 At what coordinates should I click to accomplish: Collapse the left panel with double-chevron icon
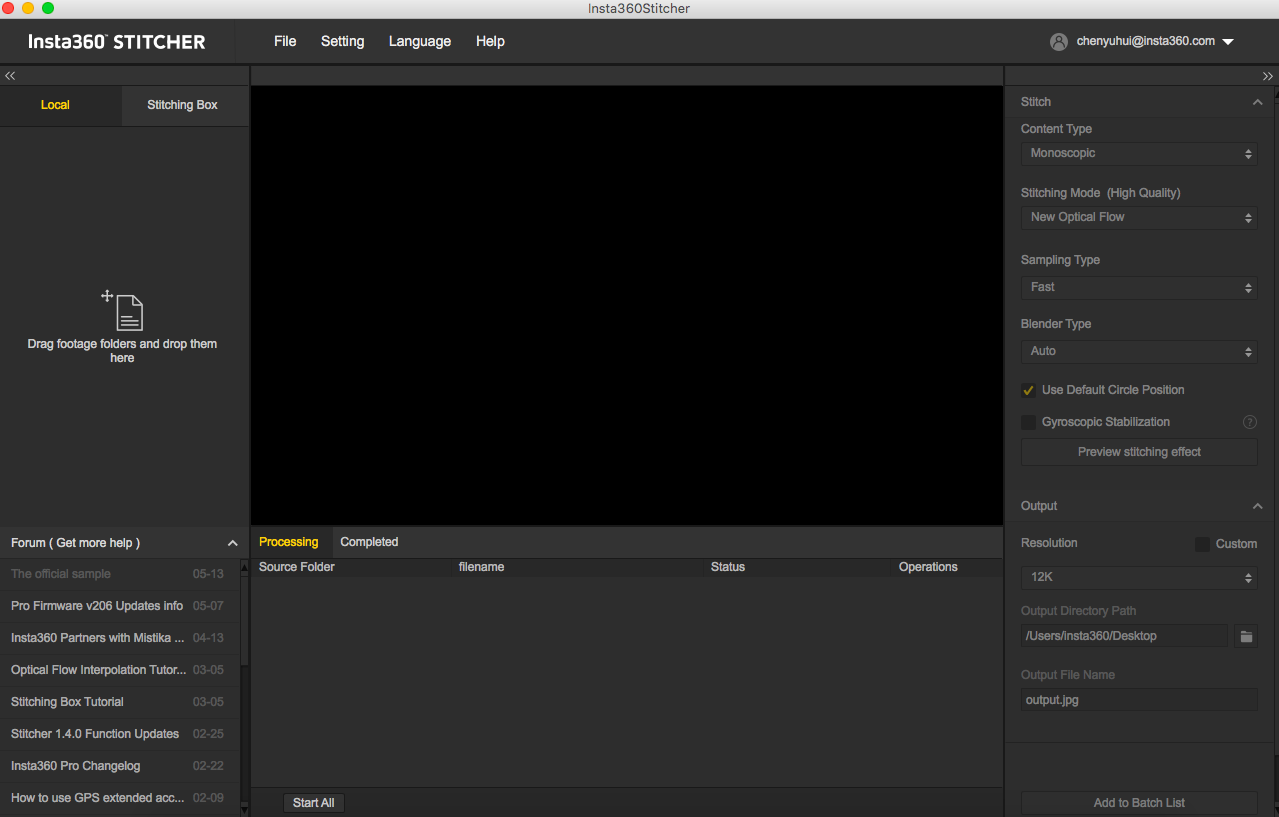pyautogui.click(x=10, y=76)
